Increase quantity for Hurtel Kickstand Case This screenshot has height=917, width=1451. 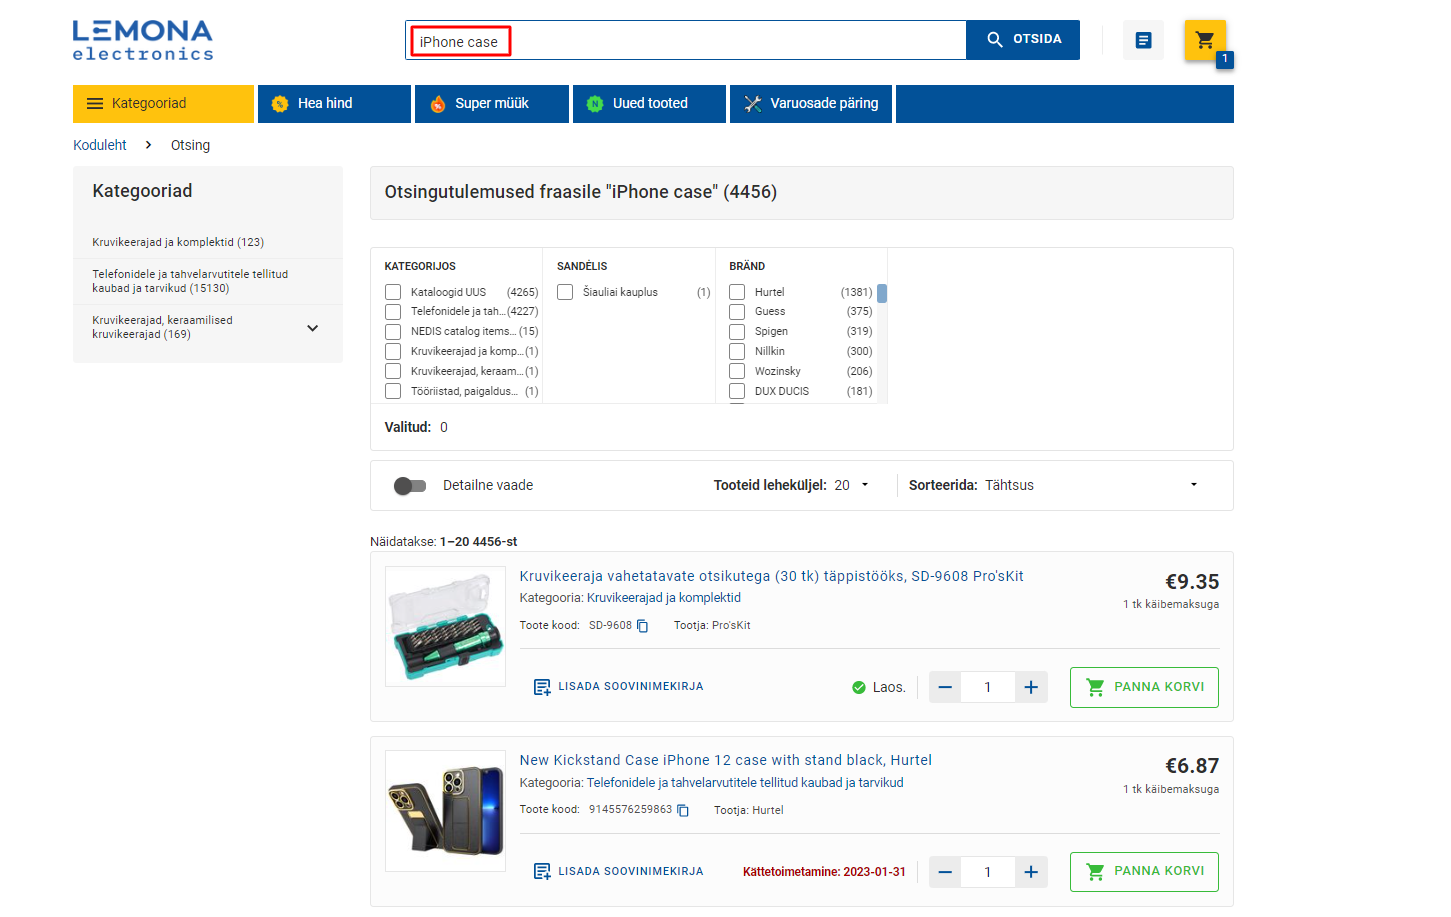click(1031, 872)
